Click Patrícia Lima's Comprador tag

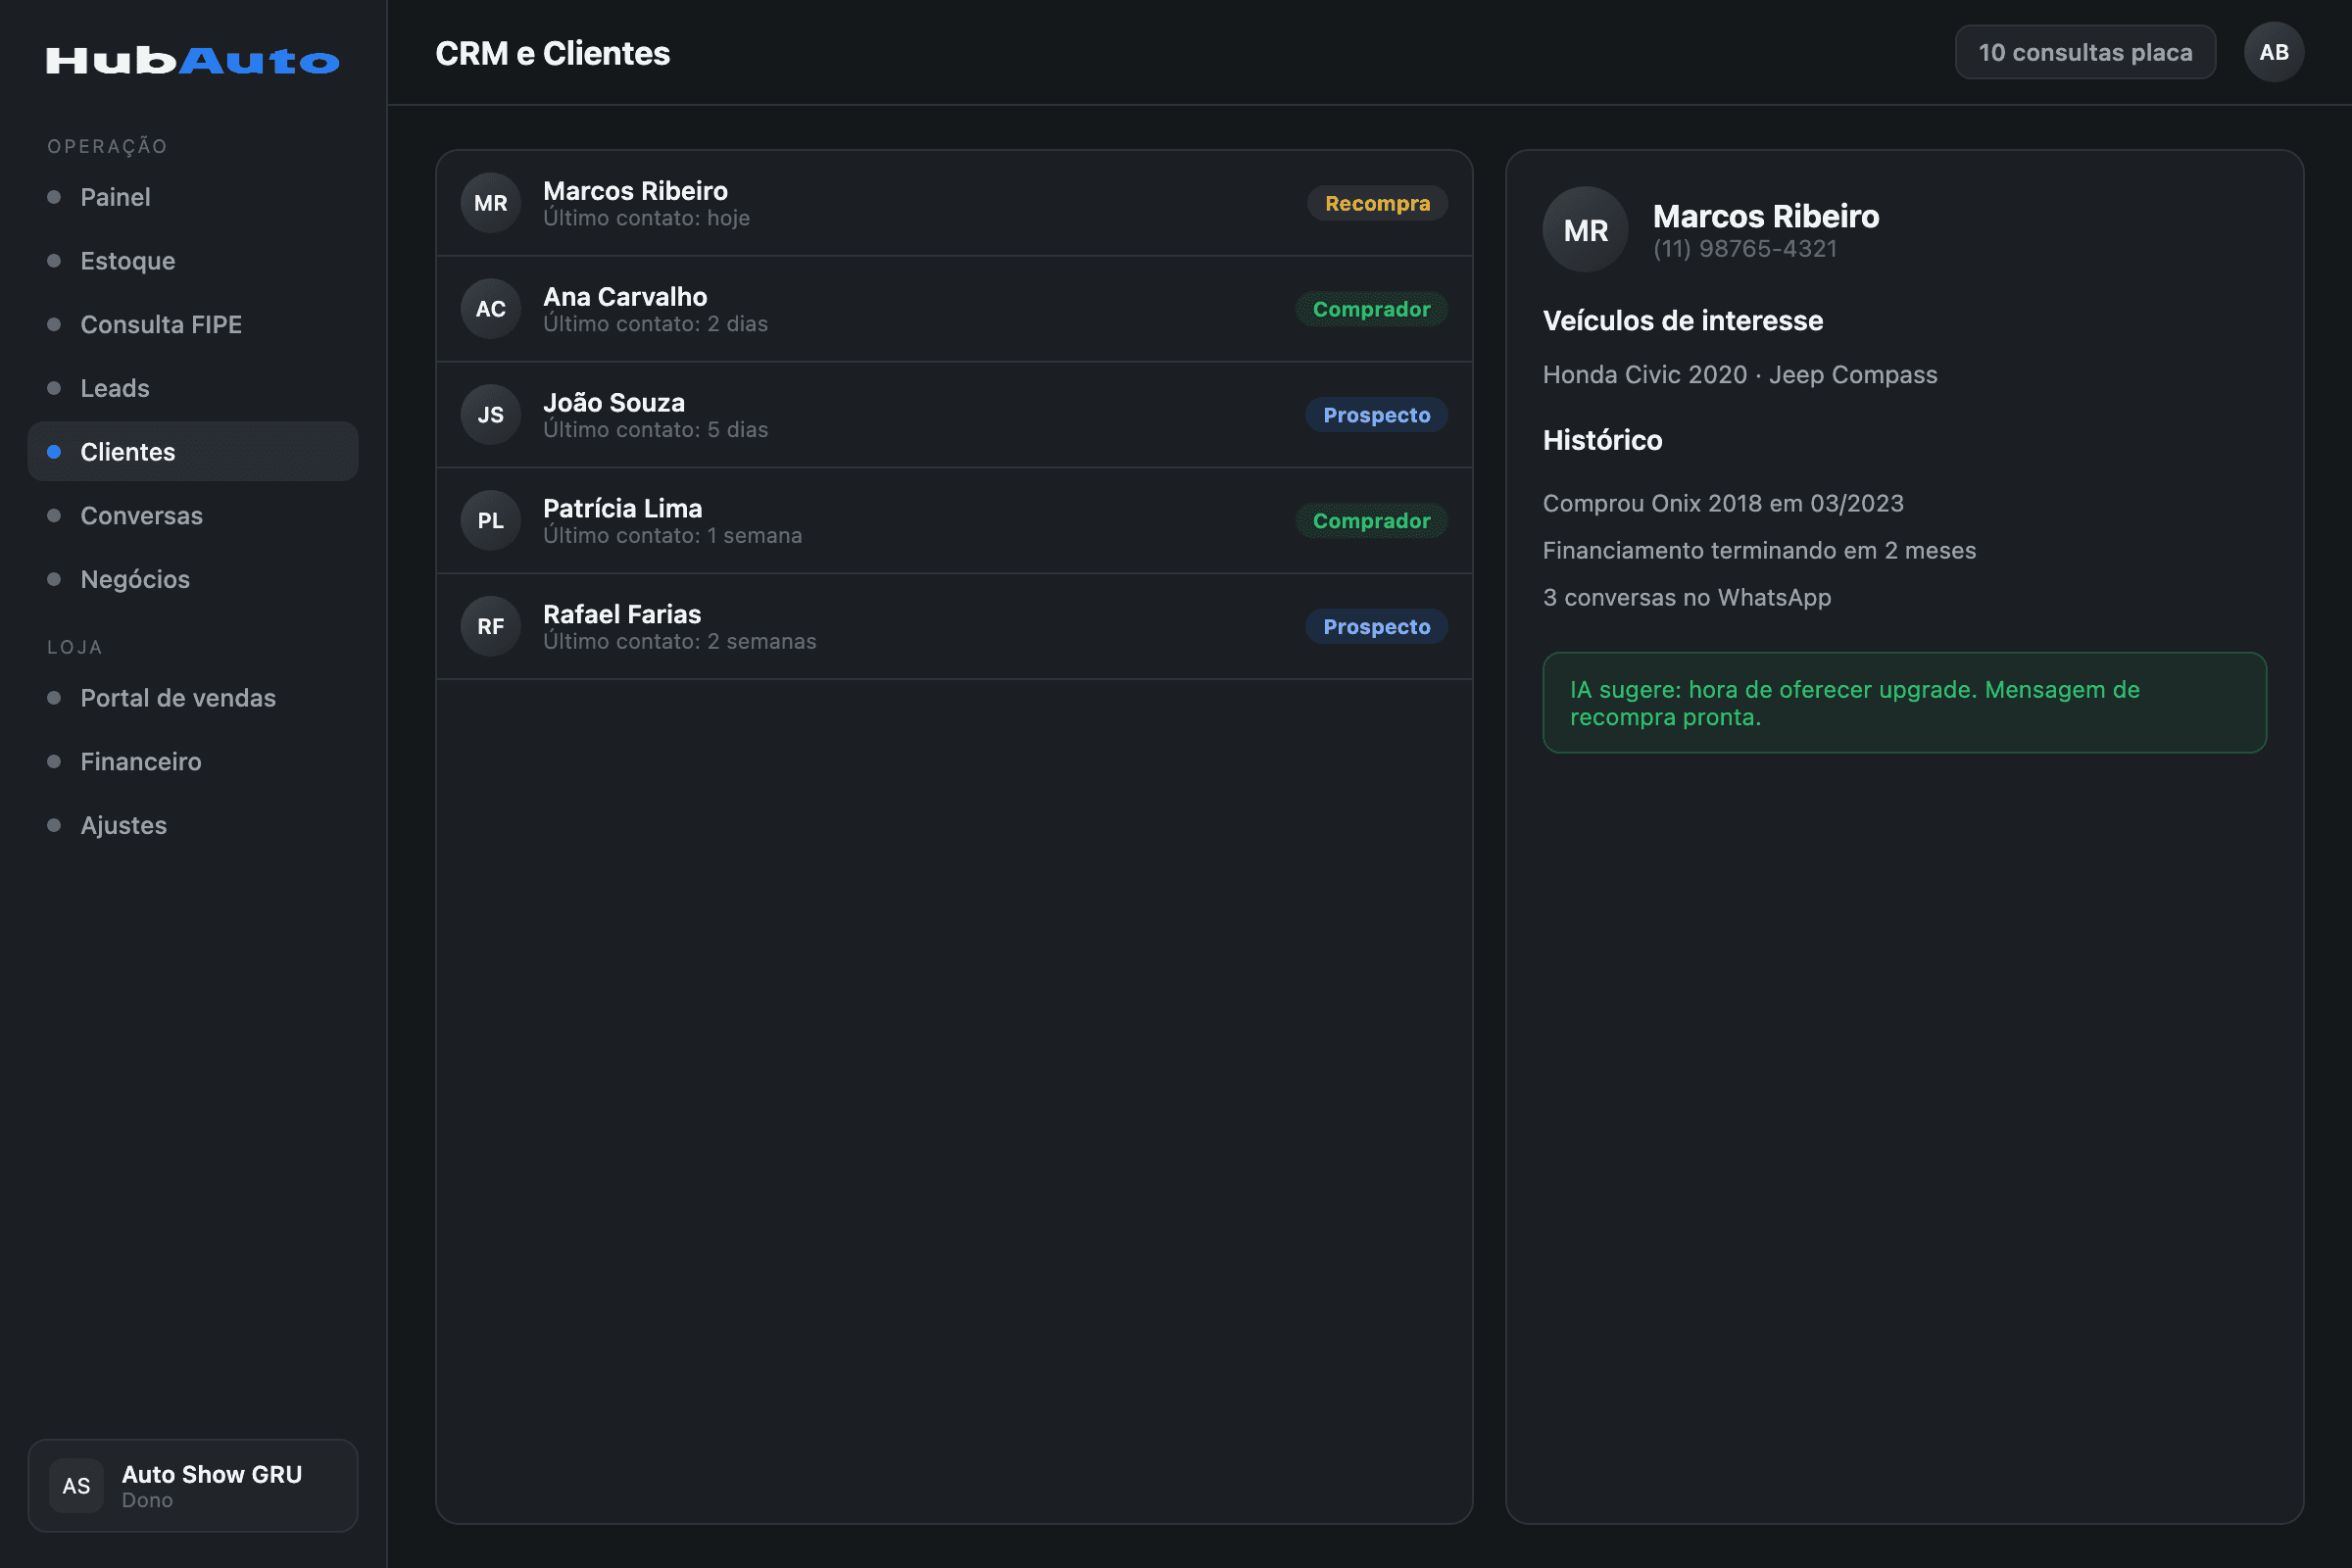click(x=1371, y=521)
